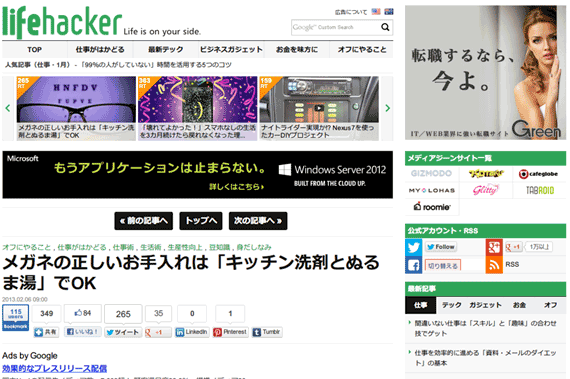Click category tag 生産性向上
This screenshot has height=379, width=570.
185,247
